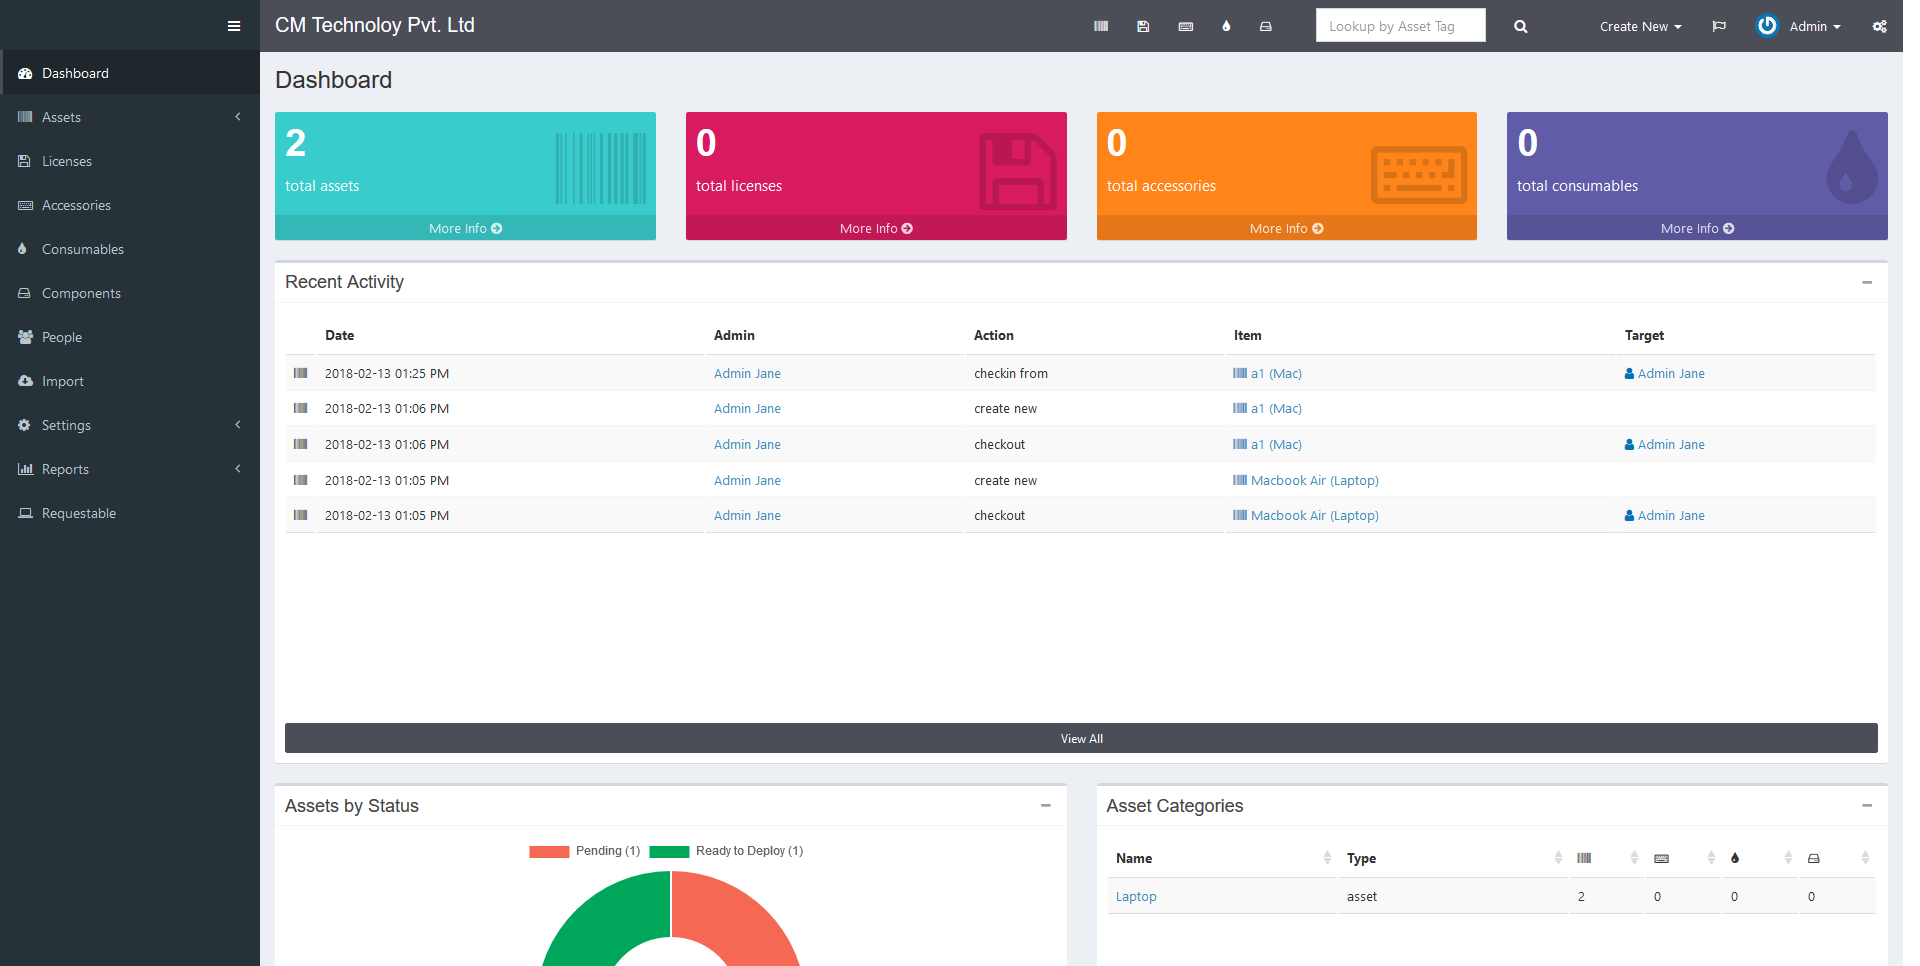Open Import in the sidebar
Viewport: 1920px width, 966px height.
[130, 381]
